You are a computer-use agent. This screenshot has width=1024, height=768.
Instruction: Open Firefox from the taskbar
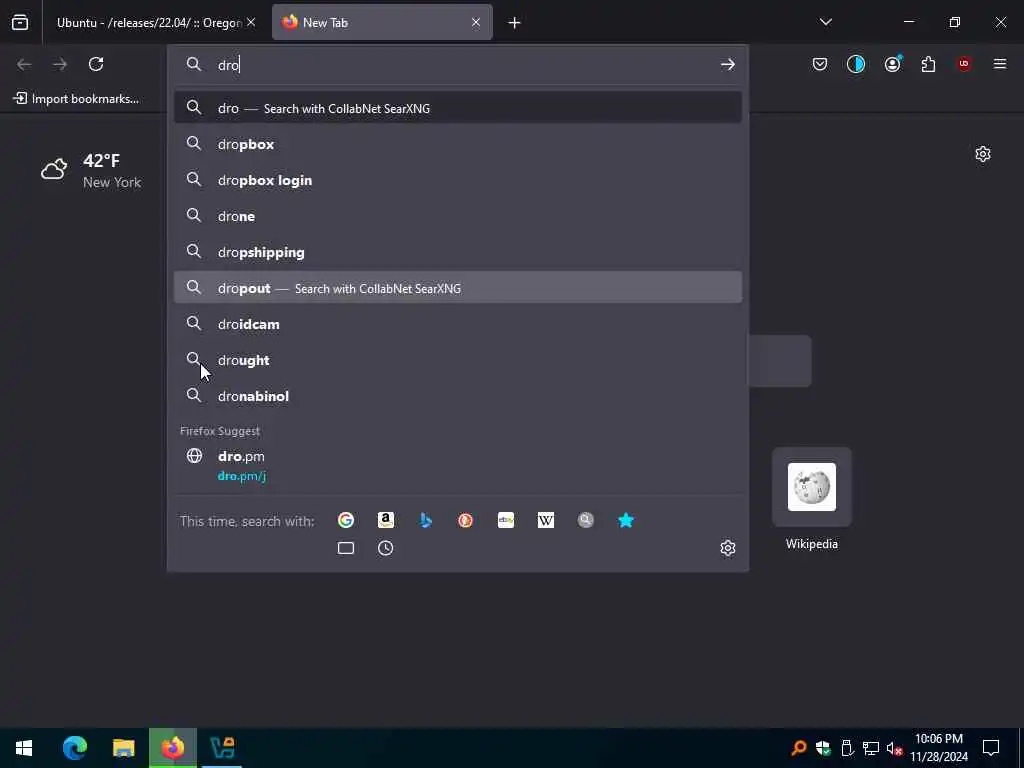tap(172, 747)
